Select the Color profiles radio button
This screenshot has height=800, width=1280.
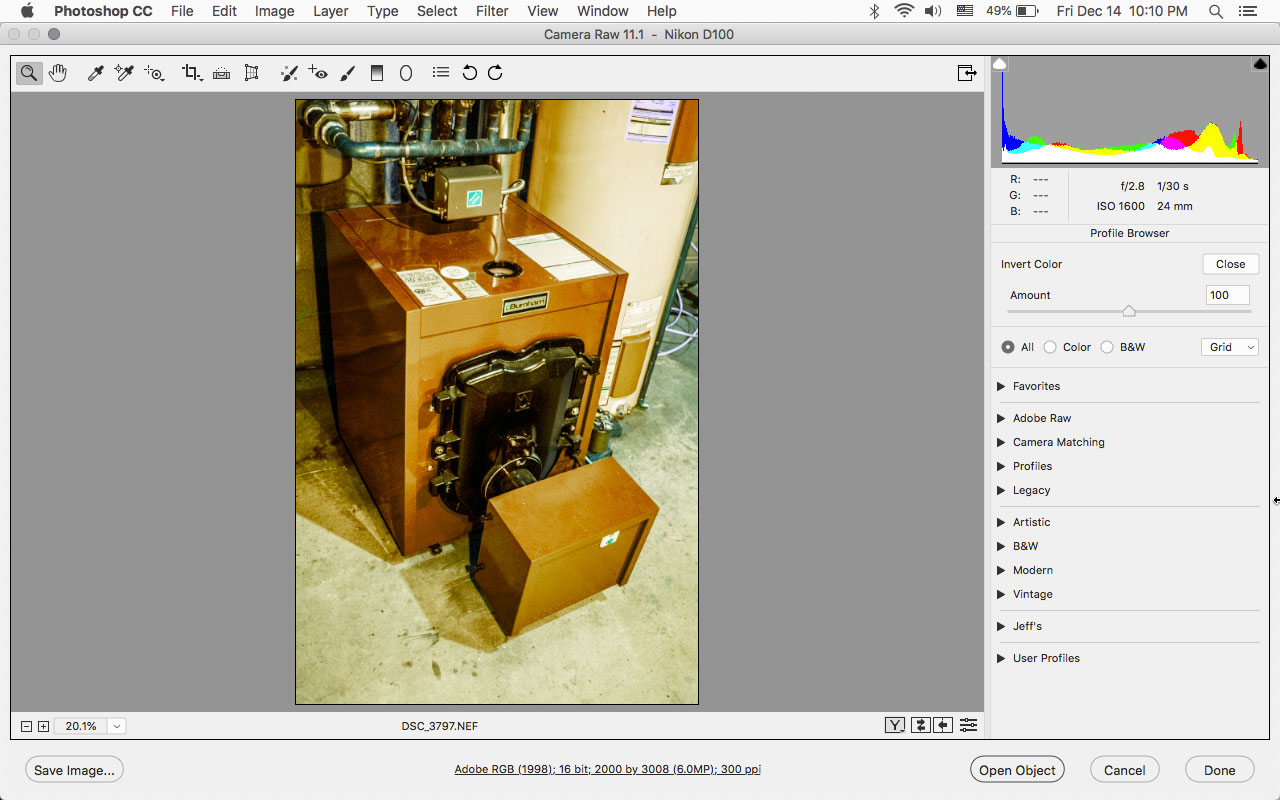click(1050, 347)
